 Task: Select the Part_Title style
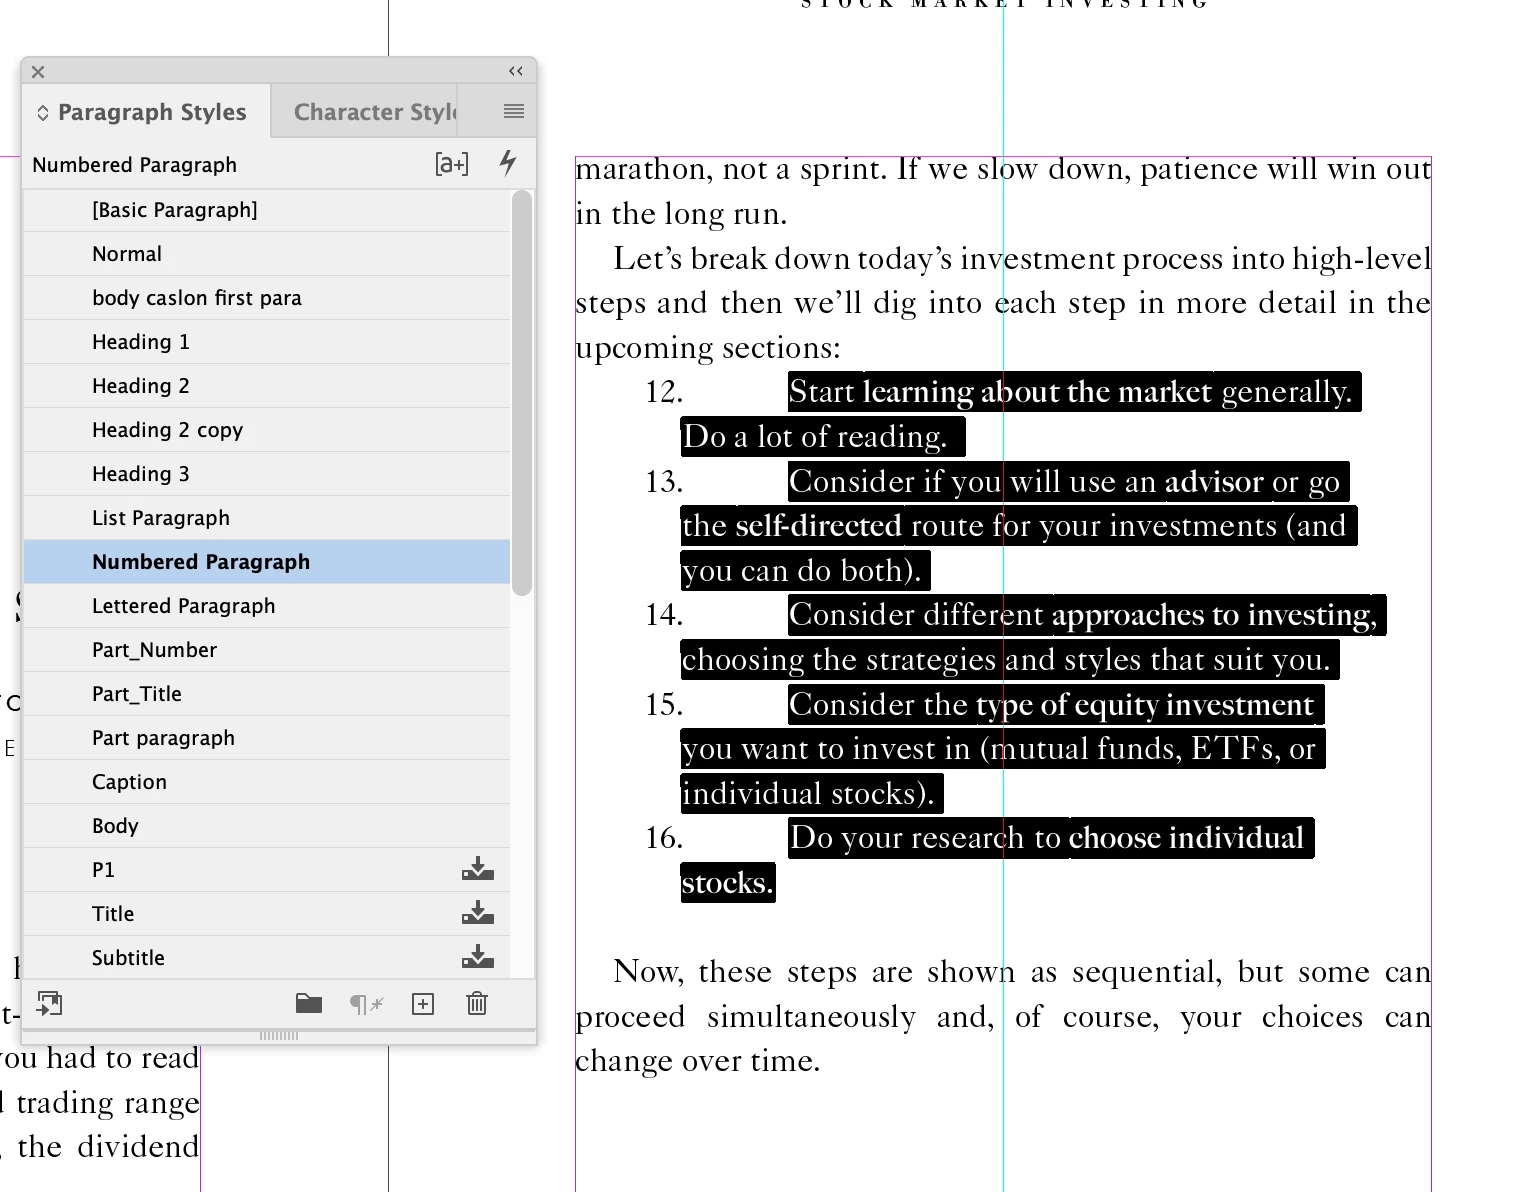[x=267, y=694]
